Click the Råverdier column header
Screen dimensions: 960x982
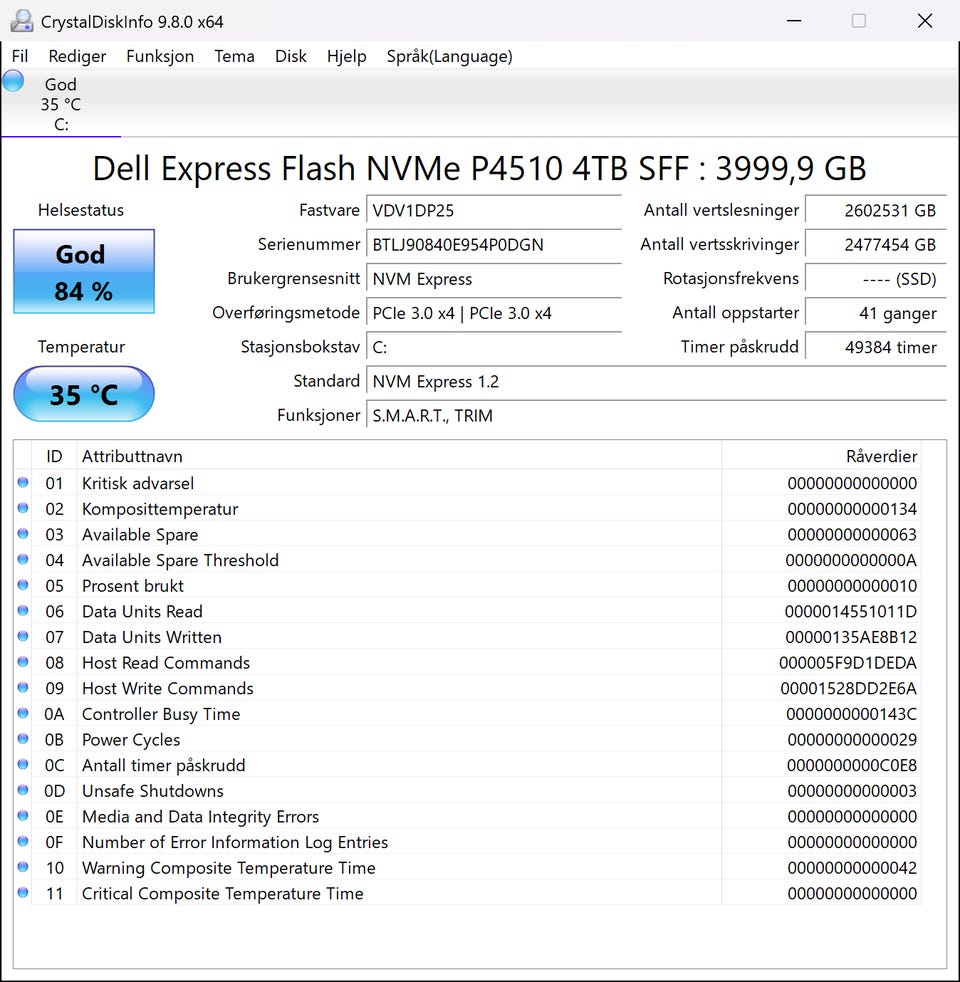tap(821, 456)
